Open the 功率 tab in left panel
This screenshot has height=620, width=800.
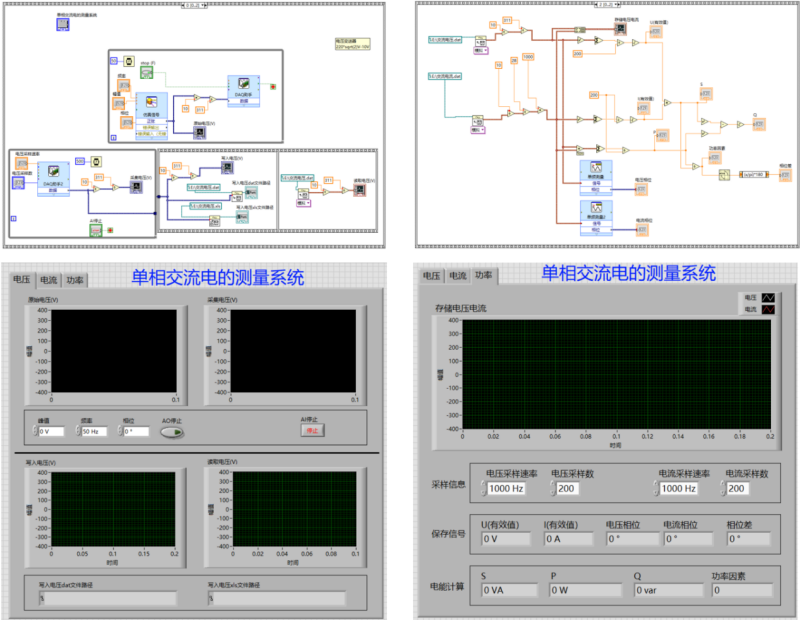74,280
